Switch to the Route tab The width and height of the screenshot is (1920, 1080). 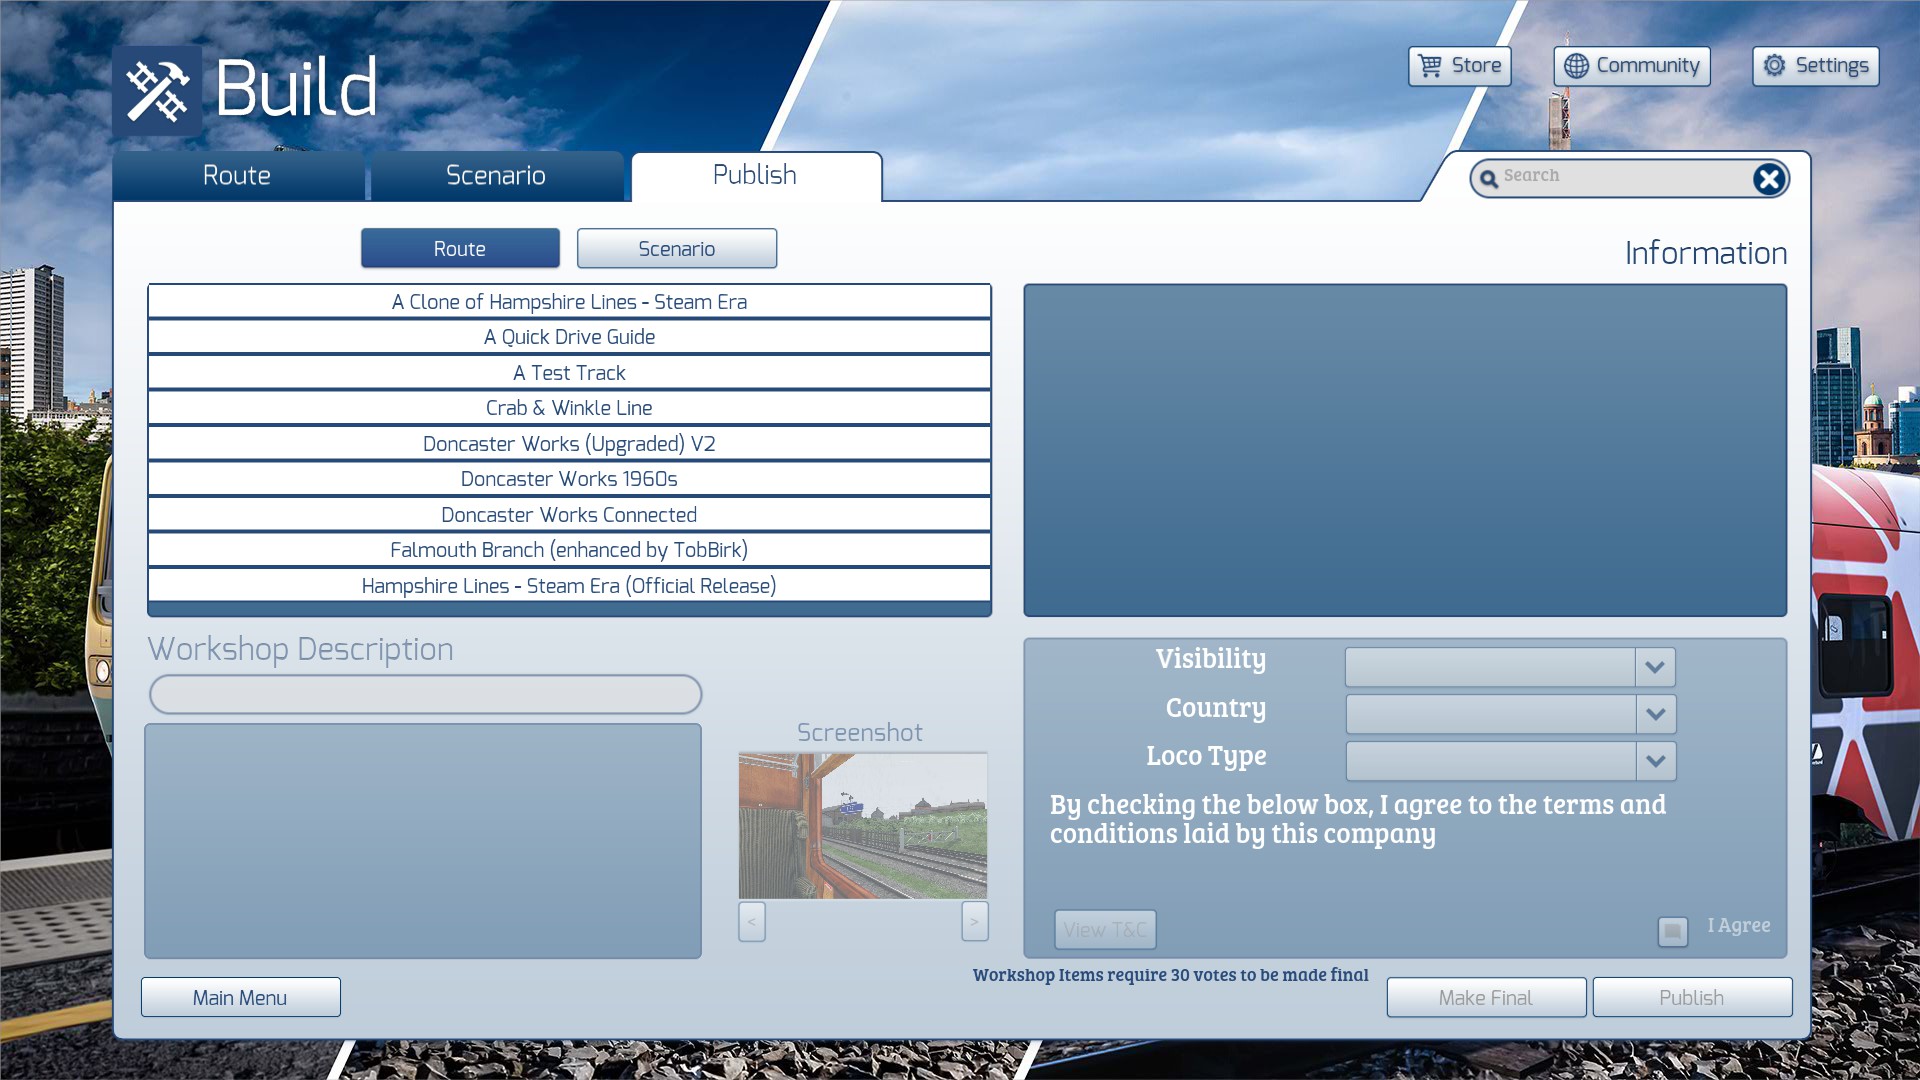tap(237, 176)
